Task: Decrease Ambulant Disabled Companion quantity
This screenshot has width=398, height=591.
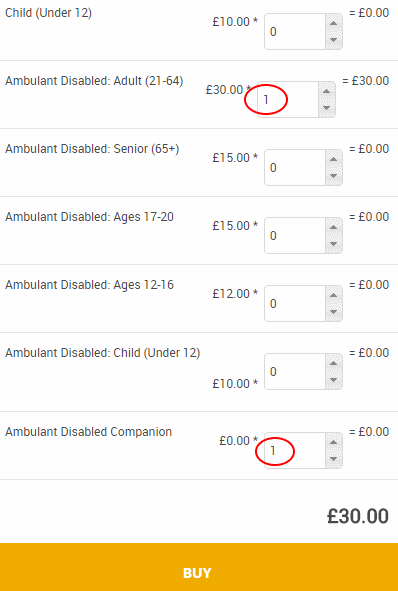Action: (334, 458)
